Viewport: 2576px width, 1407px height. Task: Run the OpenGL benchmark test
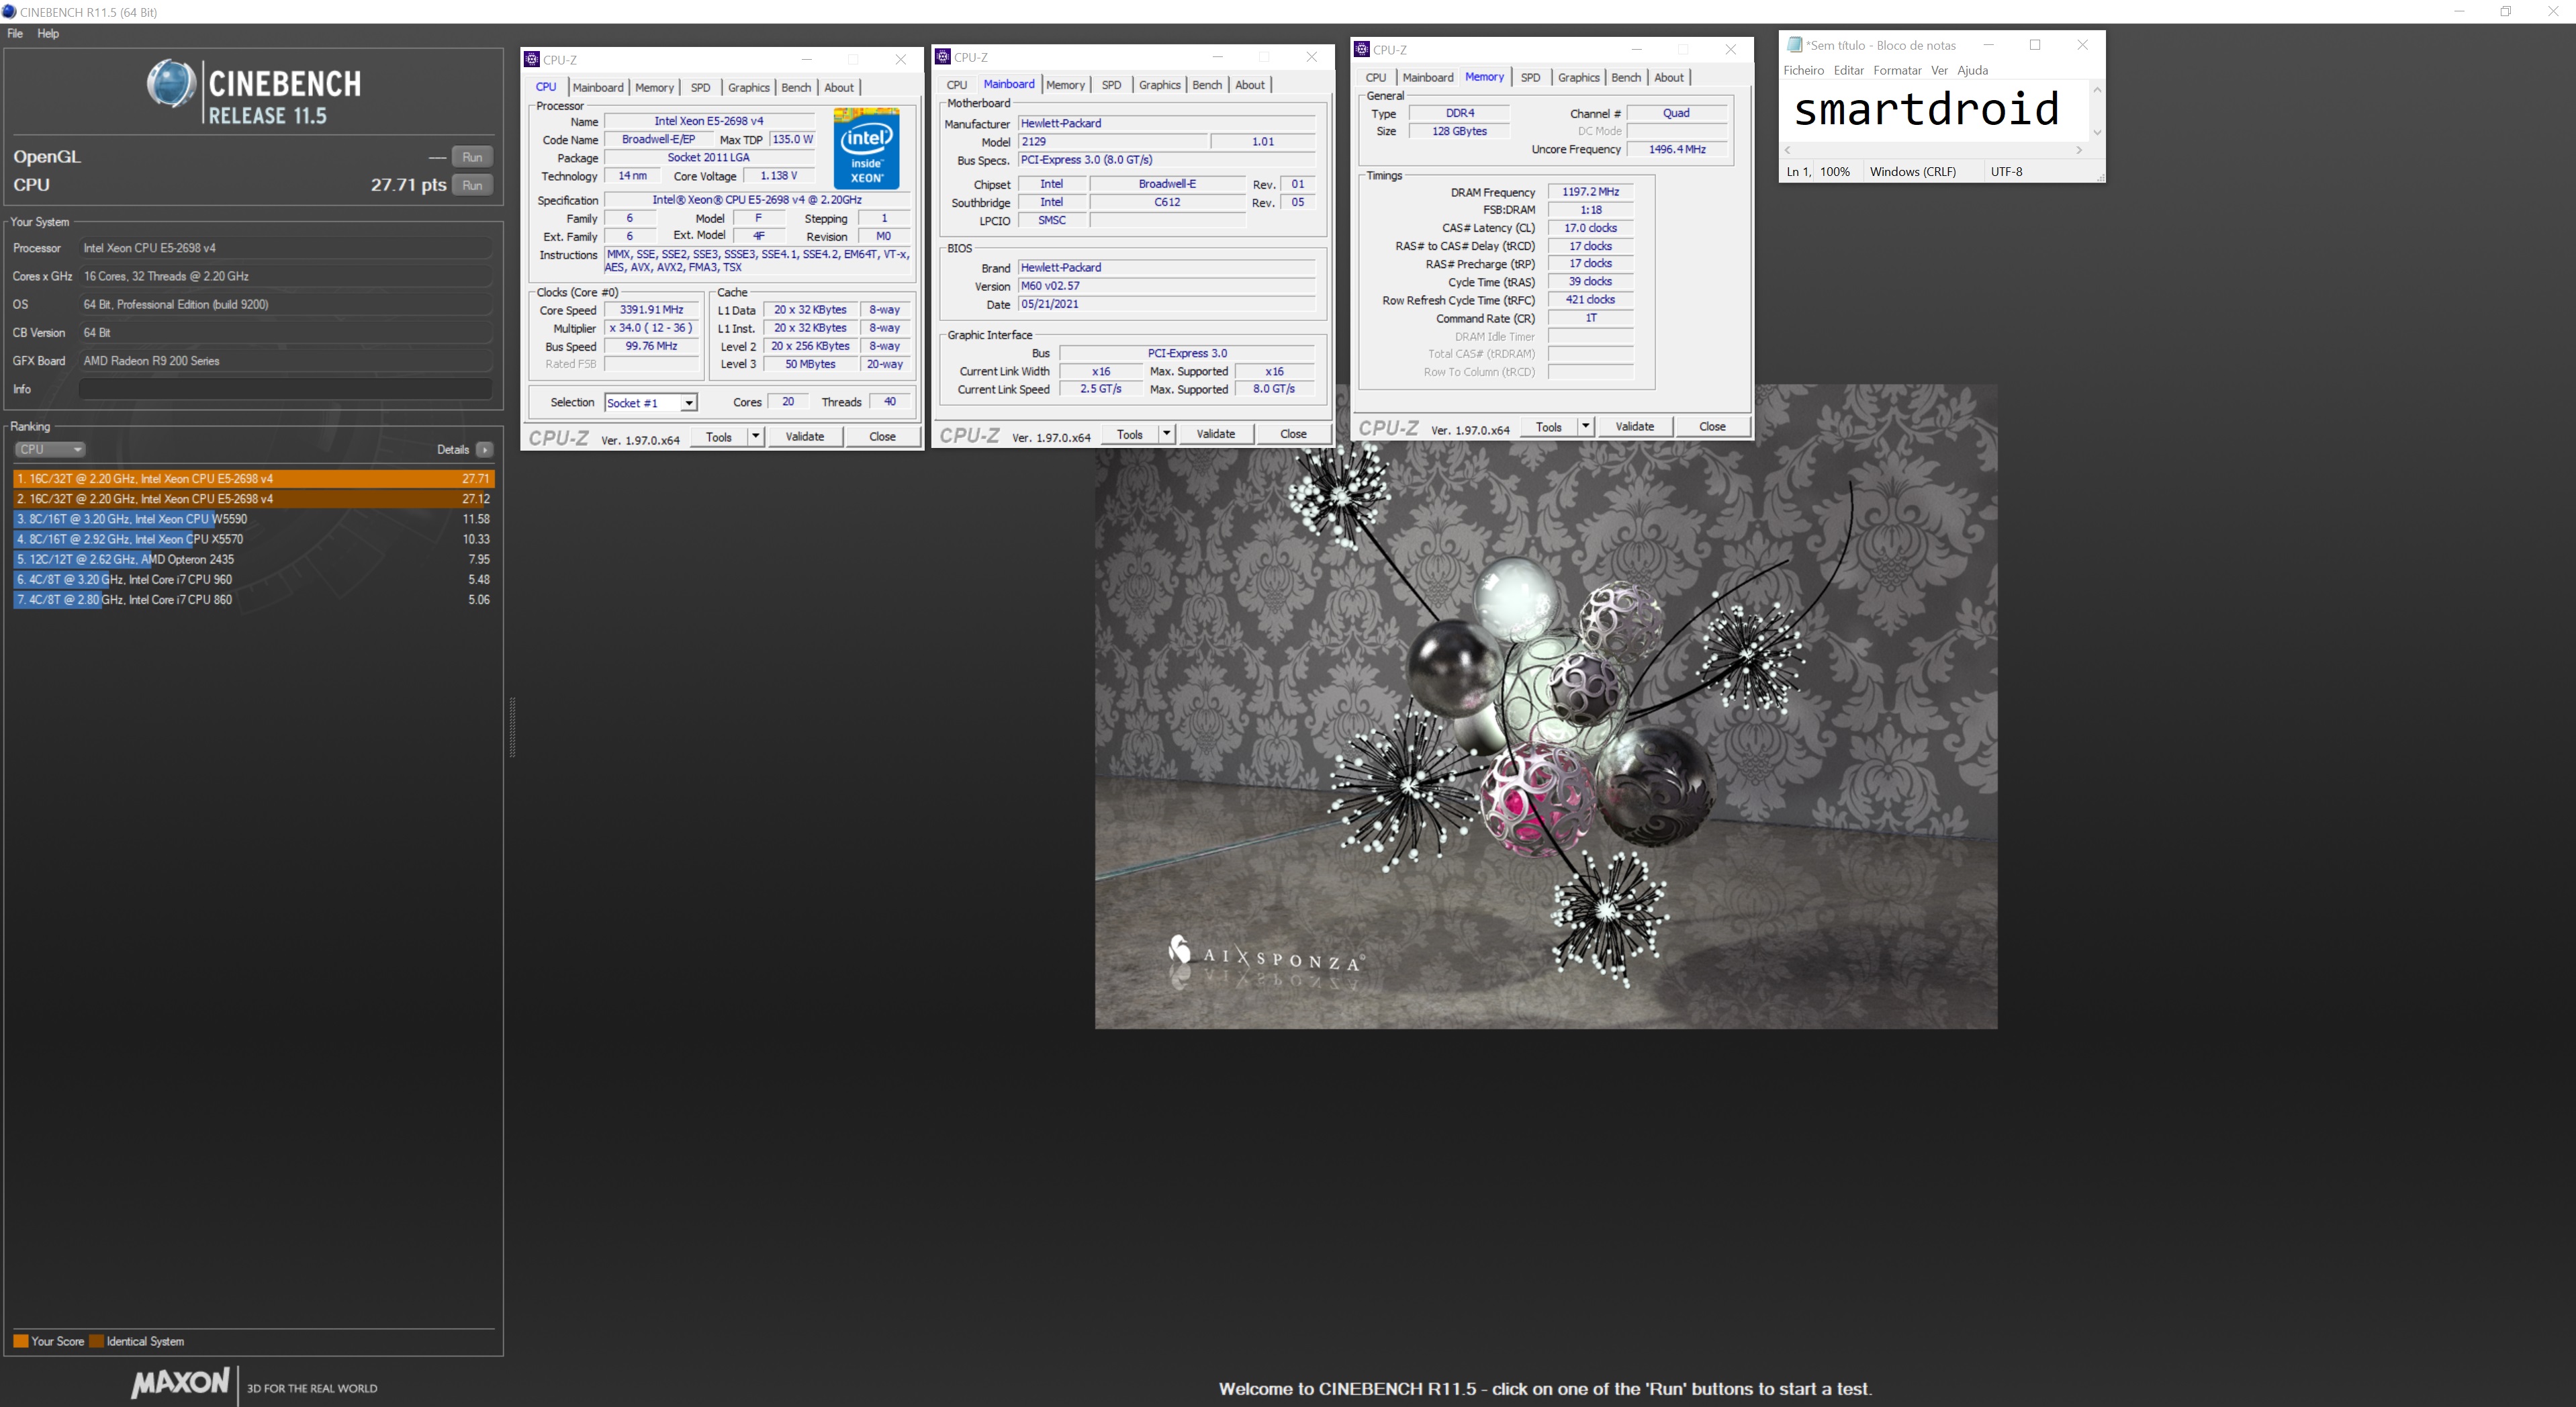coord(472,157)
